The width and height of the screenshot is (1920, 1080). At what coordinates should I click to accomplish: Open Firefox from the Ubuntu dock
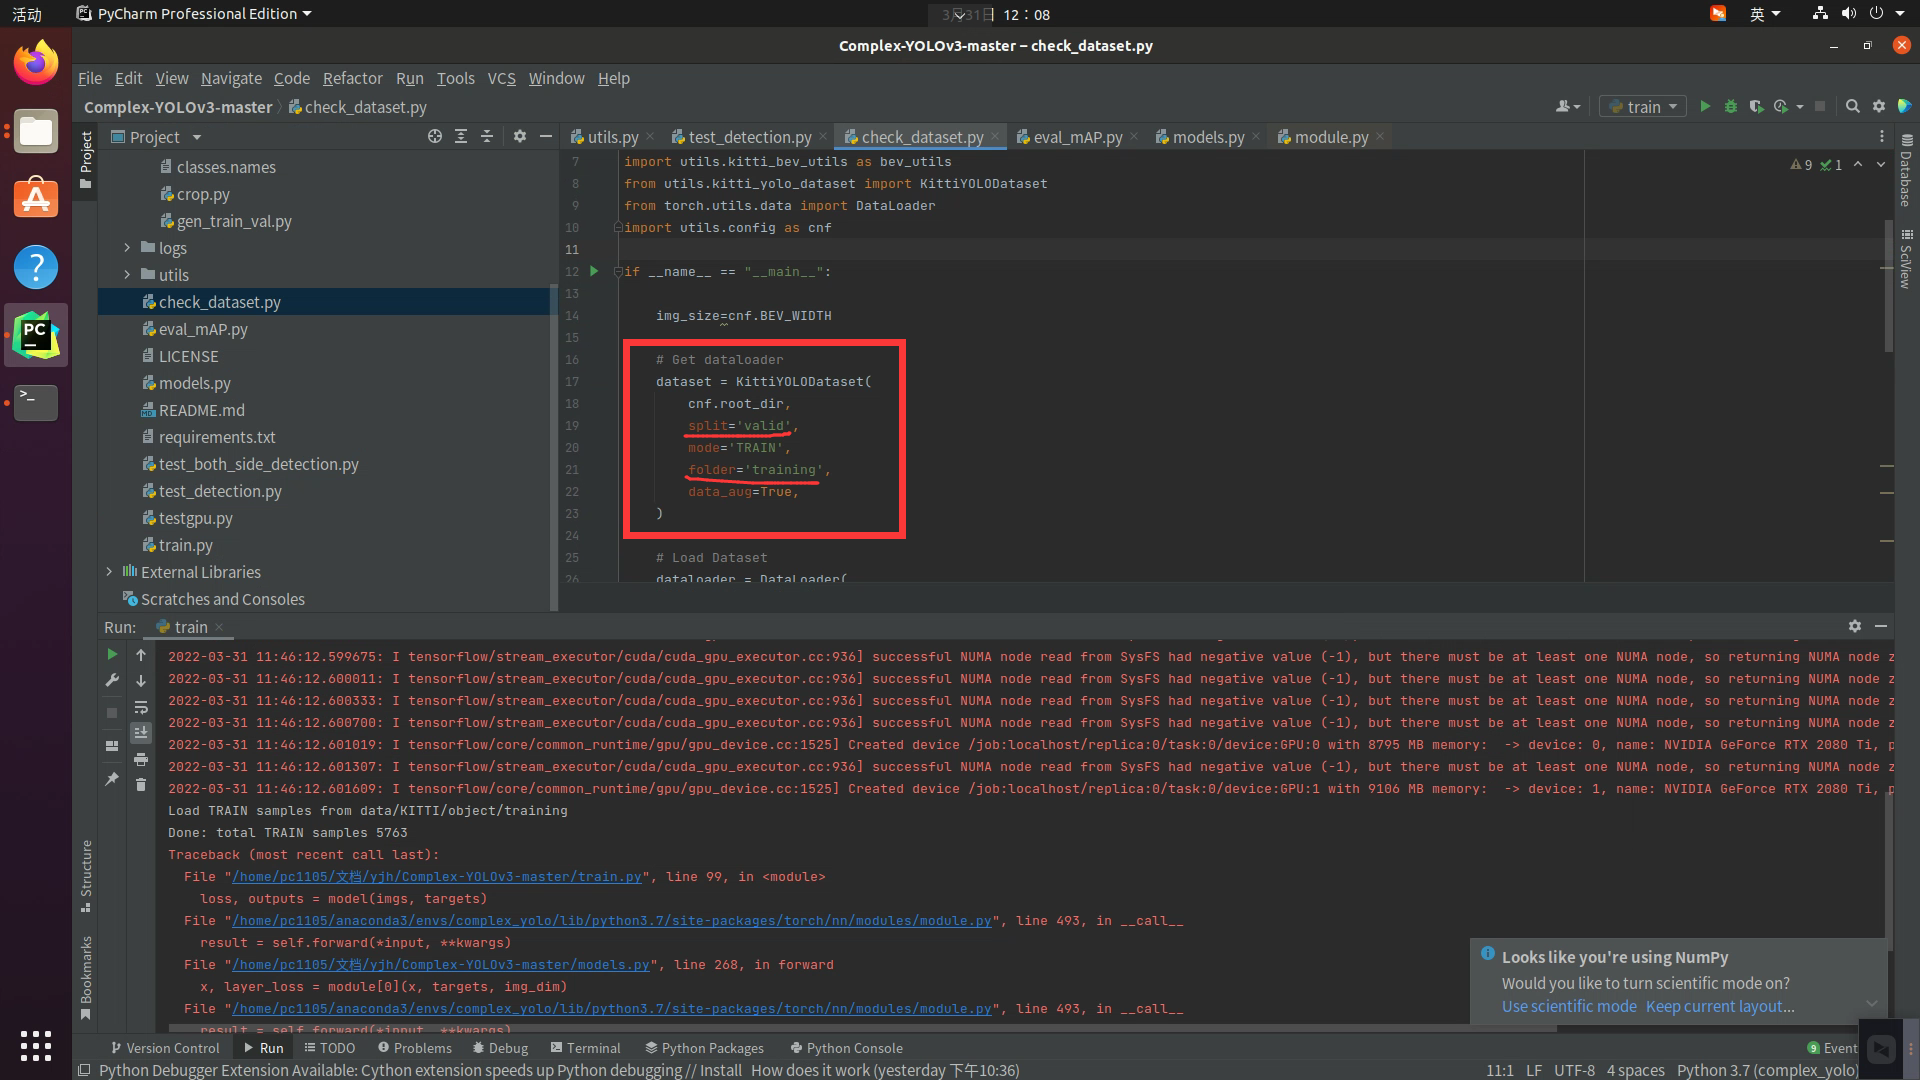pos(36,64)
